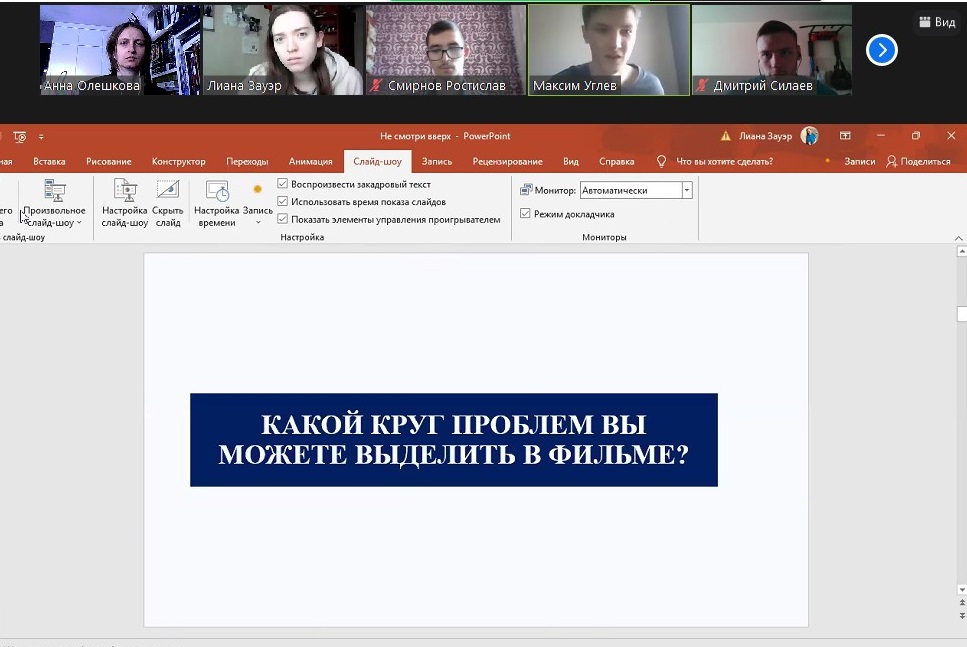Select the slide title text box

(x=453, y=440)
